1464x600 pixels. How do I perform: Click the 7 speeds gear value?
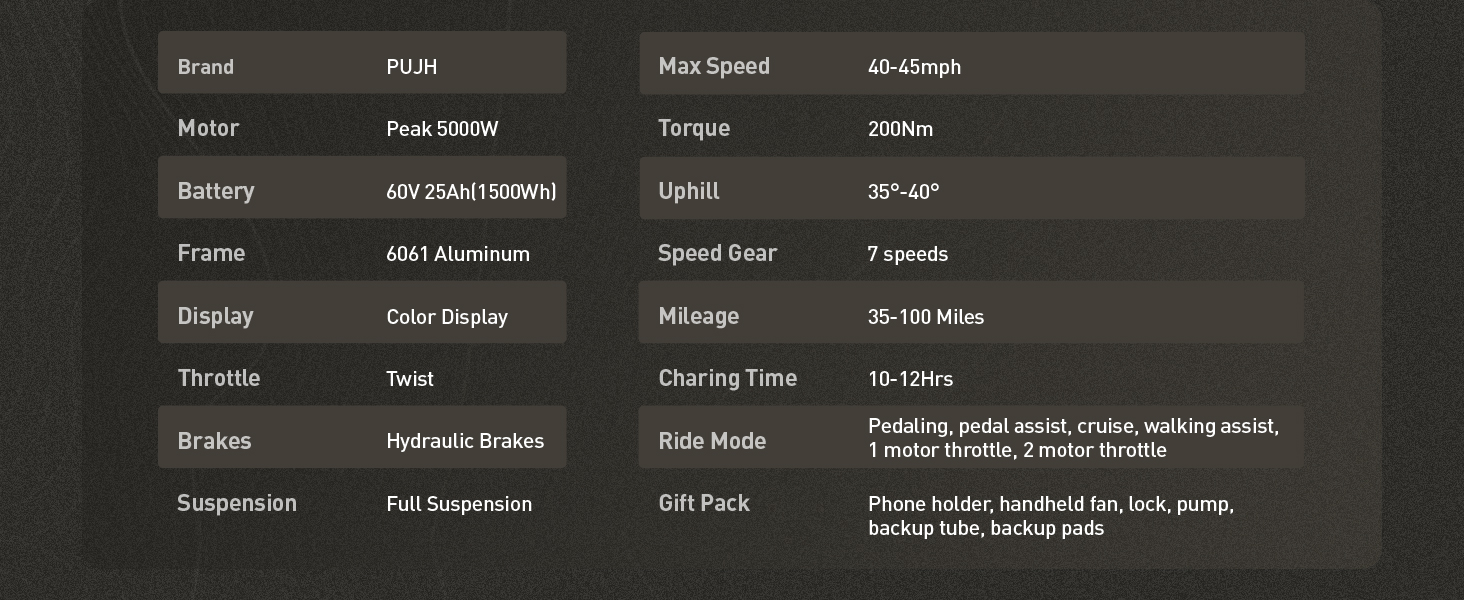click(x=907, y=254)
